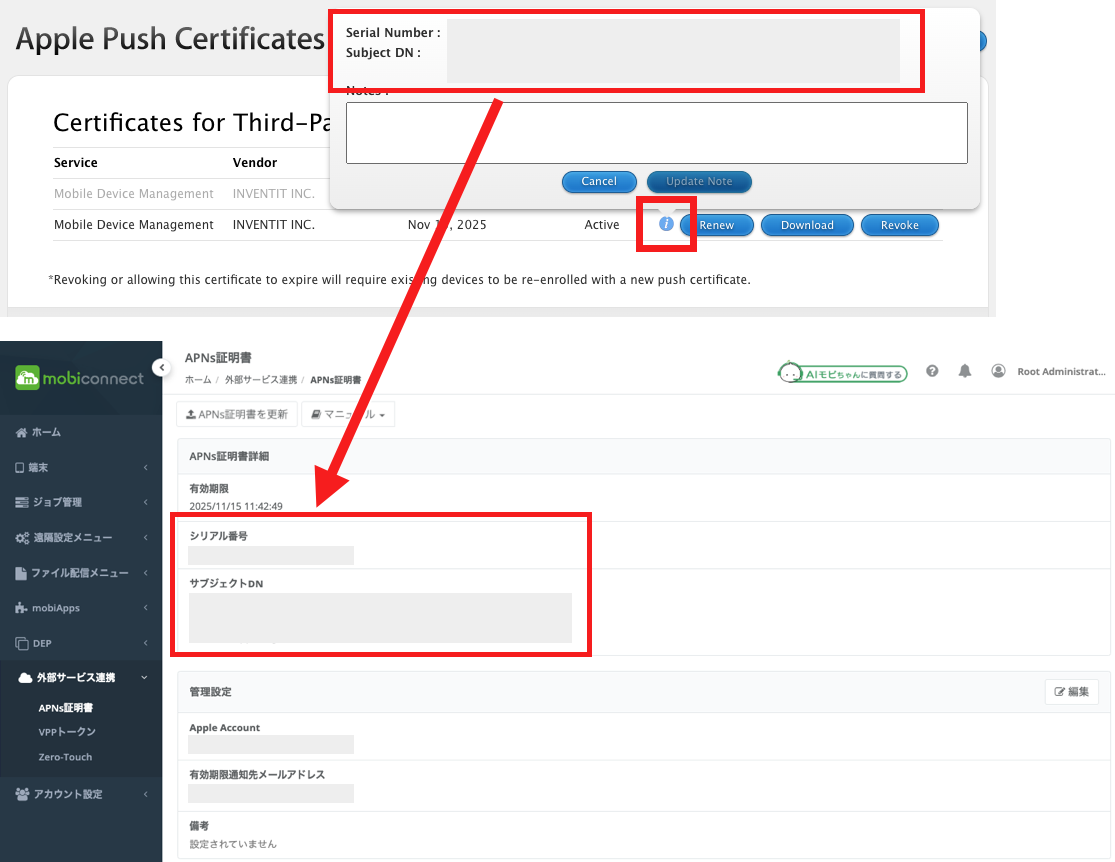This screenshot has width=1115, height=862.
Task: Click the certificate info icon beside Renew
Action: [666, 224]
